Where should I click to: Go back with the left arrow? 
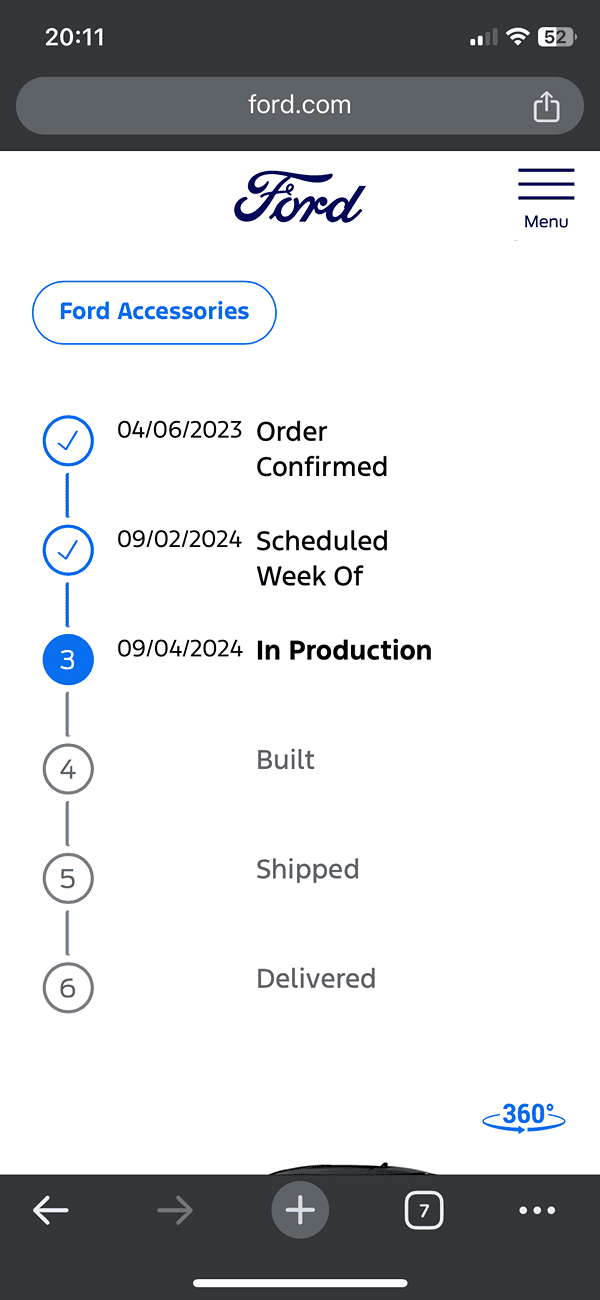pyautogui.click(x=51, y=1211)
